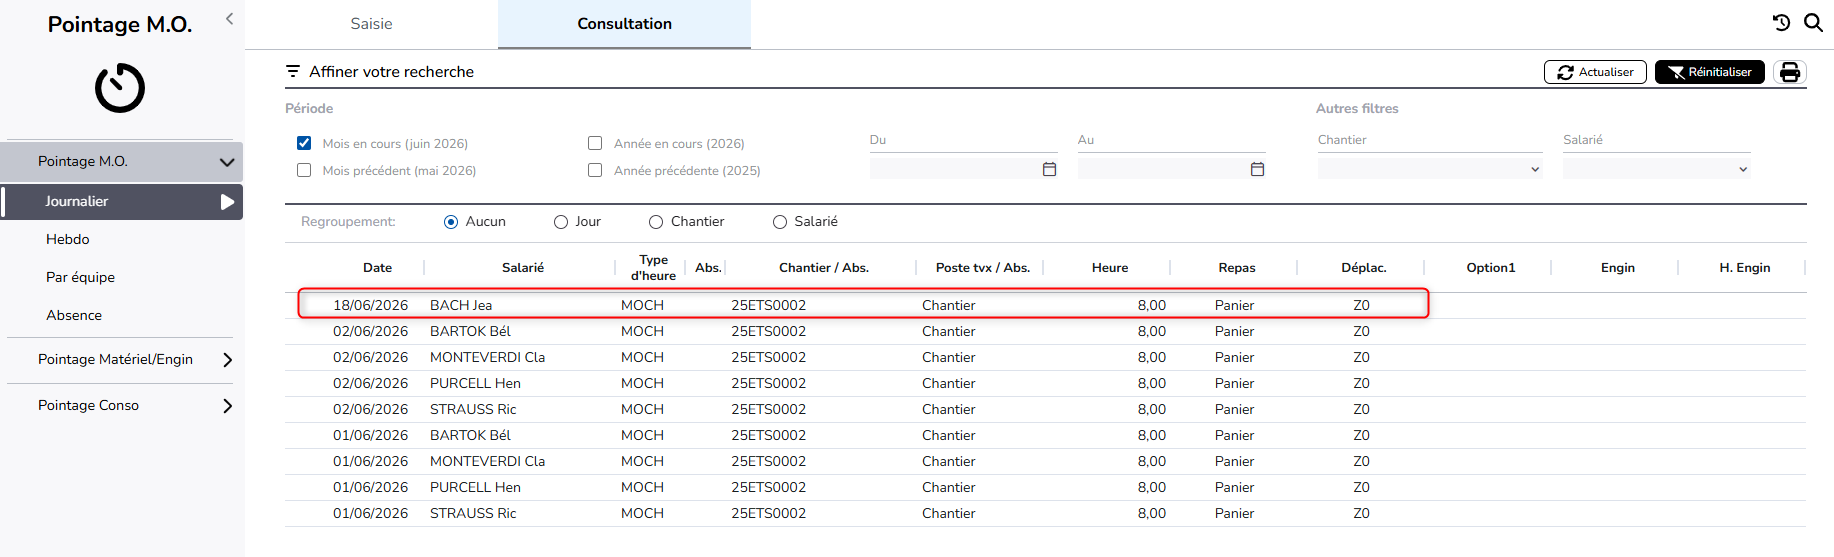Open the history icon at top right

1781,23
